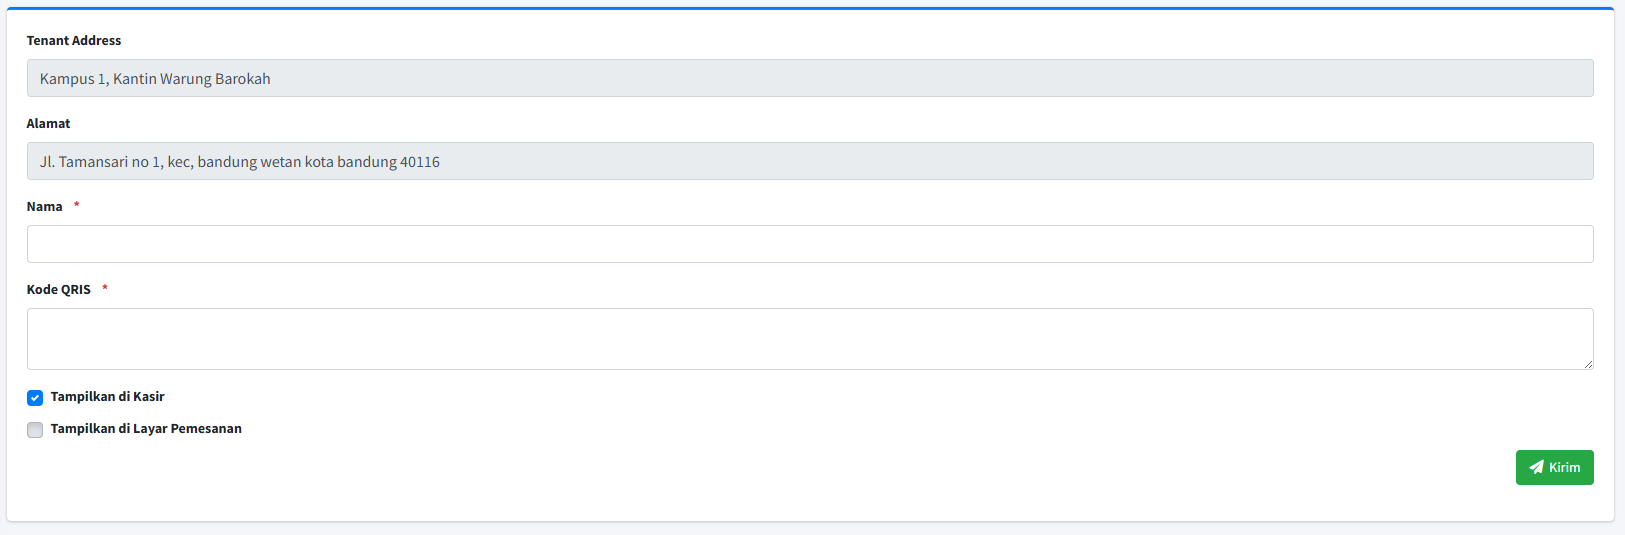The image size is (1625, 535).
Task: Click the Alamat label
Action: (48, 124)
